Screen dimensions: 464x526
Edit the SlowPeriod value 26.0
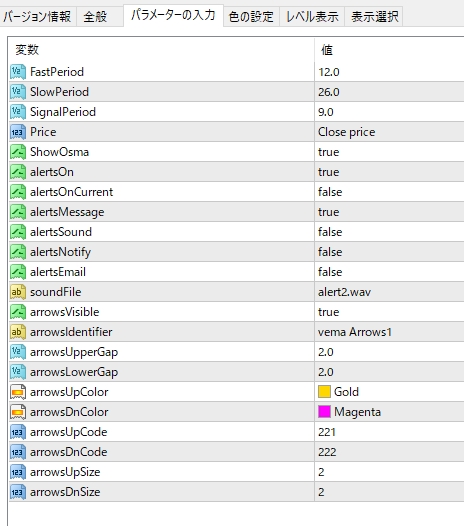(x=329, y=92)
